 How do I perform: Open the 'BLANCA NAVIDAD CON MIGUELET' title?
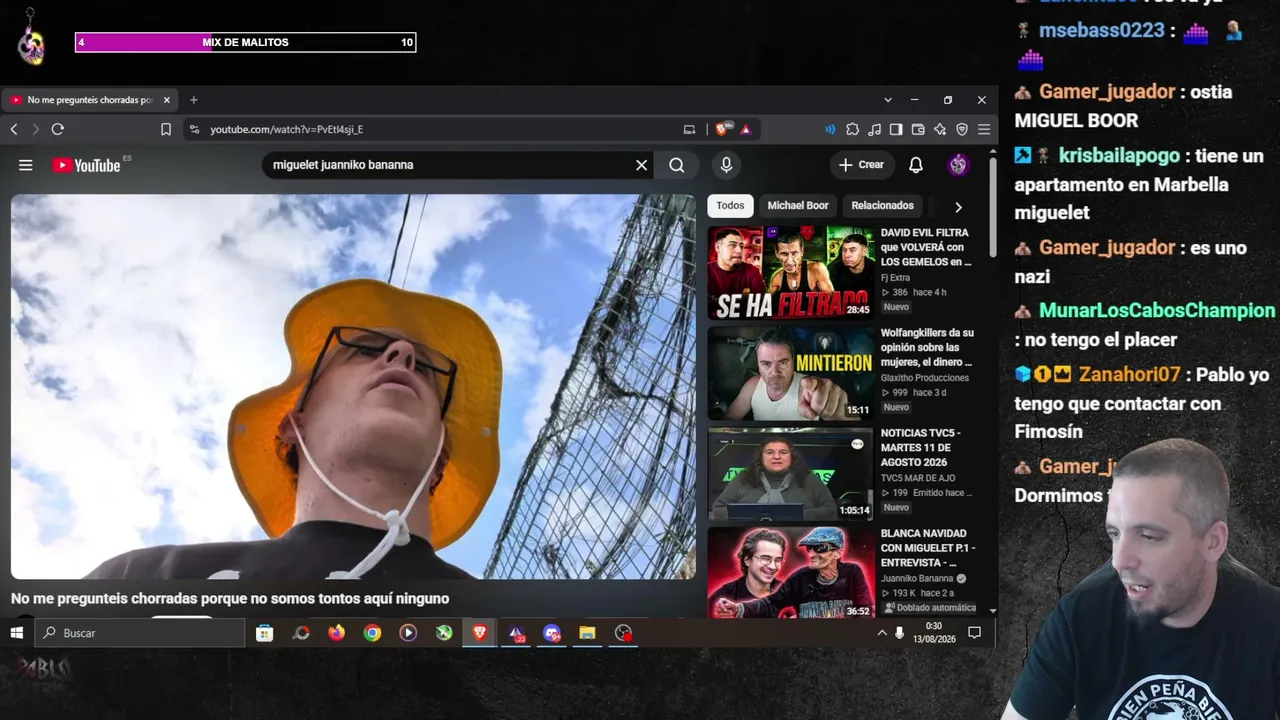point(928,548)
